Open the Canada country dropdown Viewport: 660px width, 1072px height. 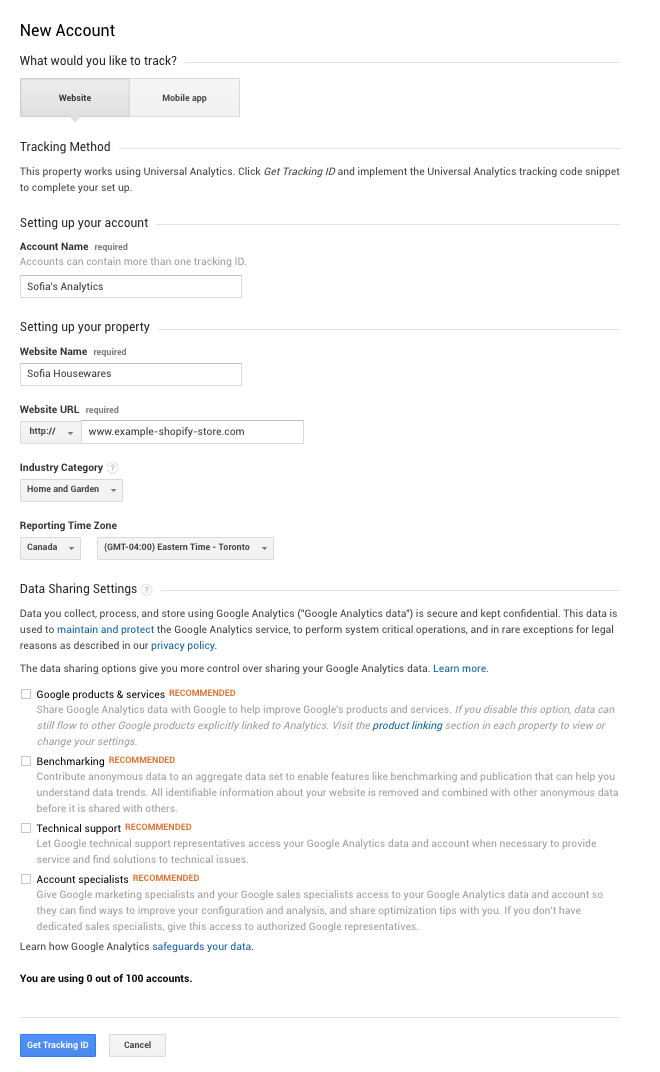coord(50,548)
